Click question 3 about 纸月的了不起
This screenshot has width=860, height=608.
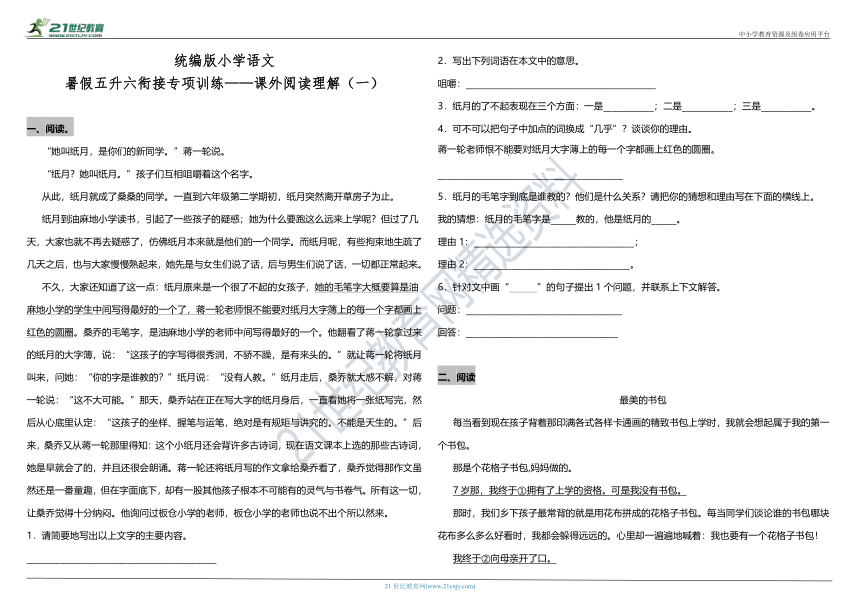point(626,106)
